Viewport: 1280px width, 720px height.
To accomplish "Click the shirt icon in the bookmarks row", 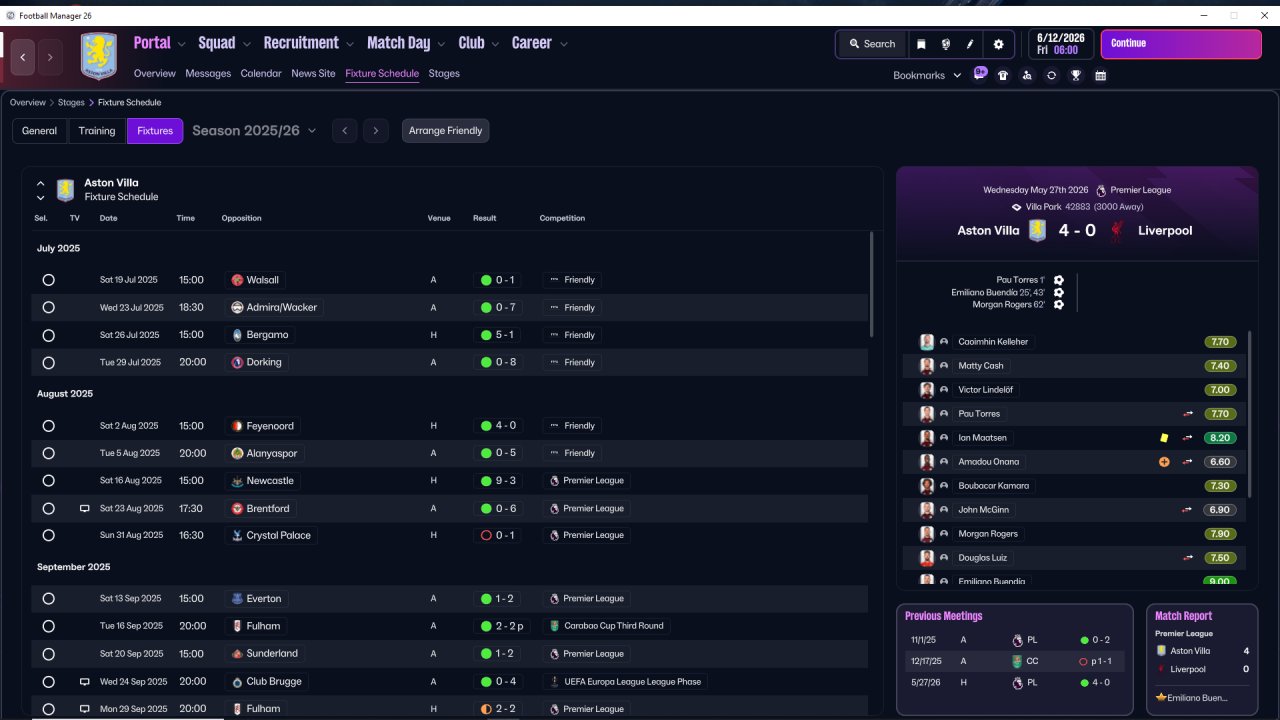I will [1003, 75].
